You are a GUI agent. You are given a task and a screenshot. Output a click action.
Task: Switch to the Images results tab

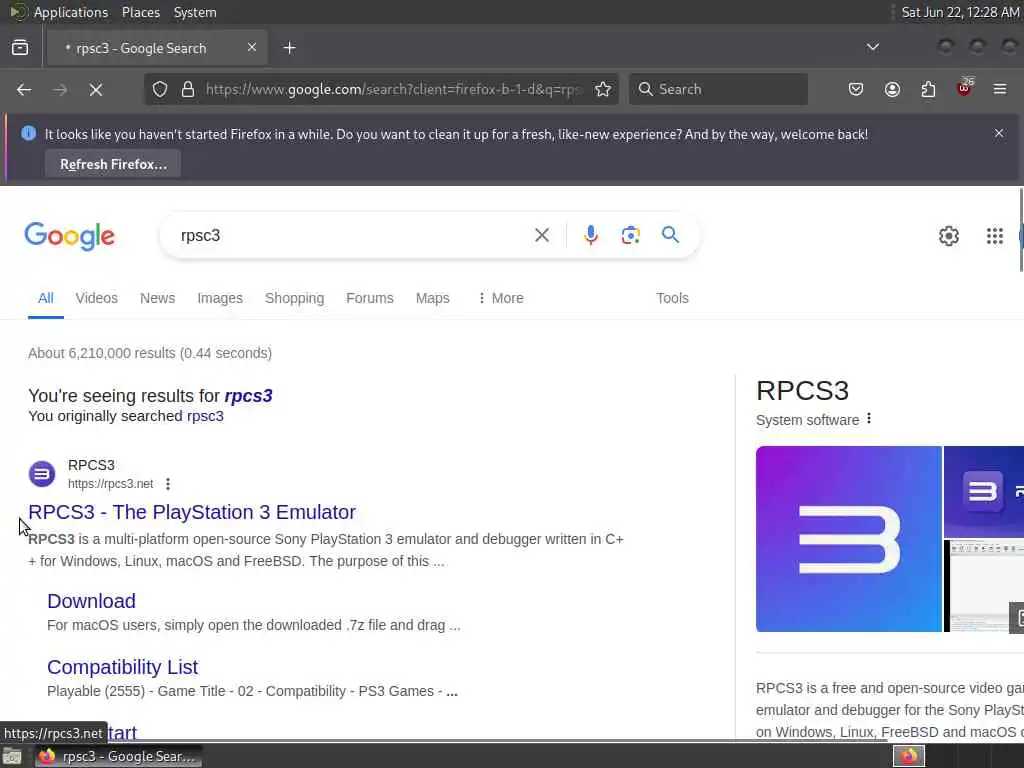tap(220, 298)
